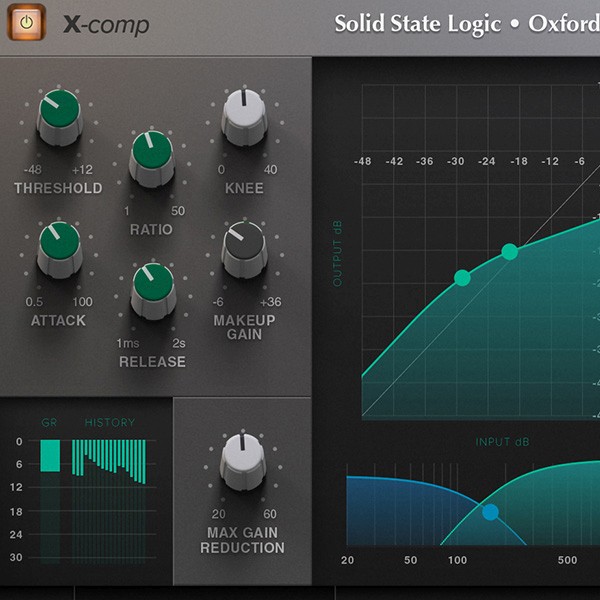
Task: Click the 2s maximum release value
Action: pyautogui.click(x=179, y=343)
